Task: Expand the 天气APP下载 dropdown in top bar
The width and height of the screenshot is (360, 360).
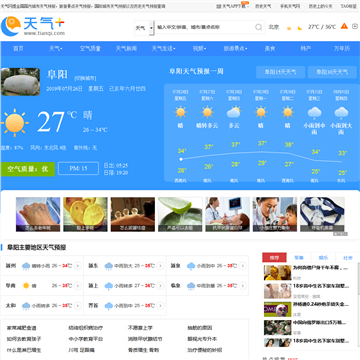Action: pyautogui.click(x=233, y=6)
